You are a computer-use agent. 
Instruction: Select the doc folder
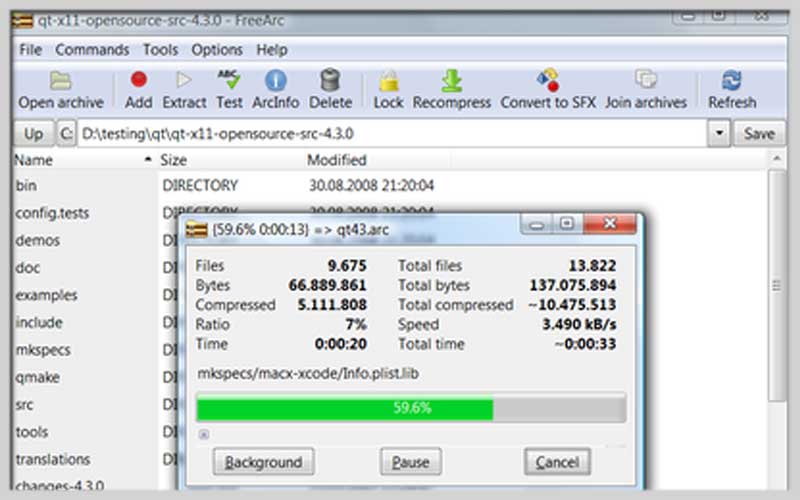click(28, 267)
